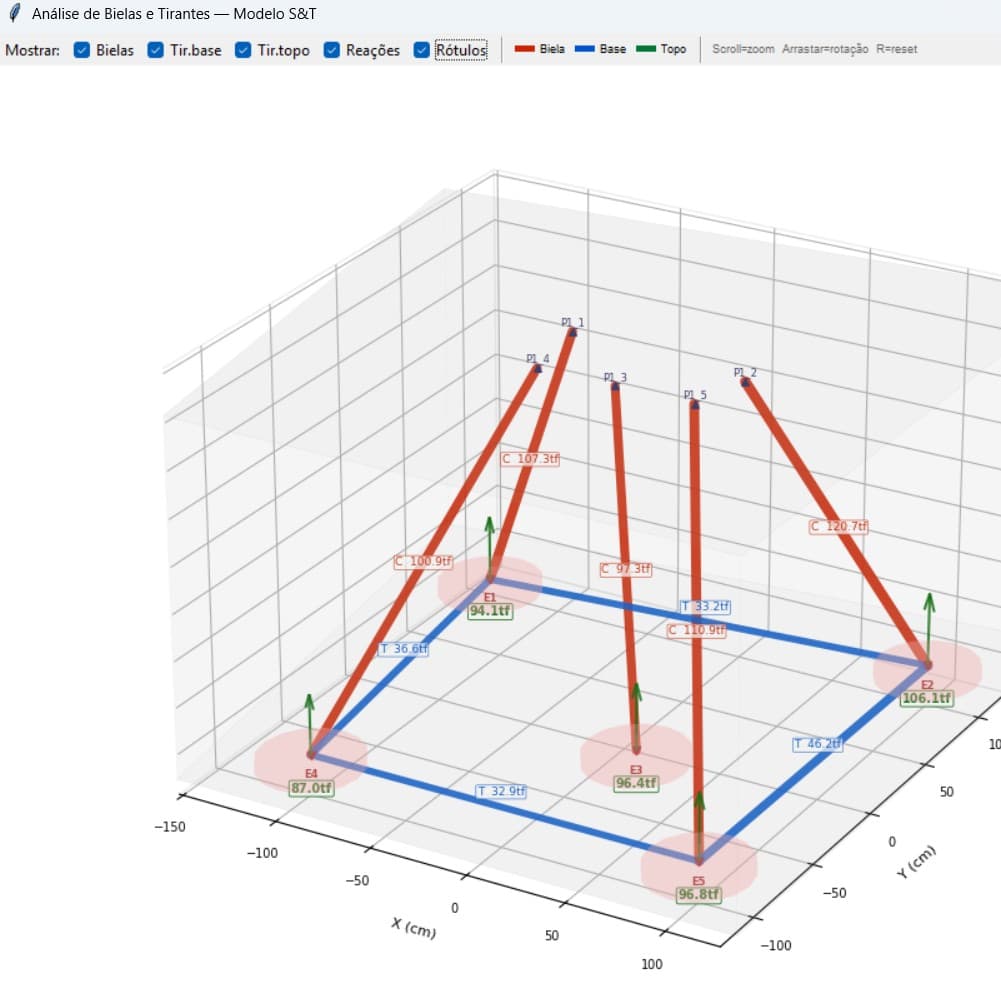1001x1001 pixels.
Task: Click the 'T 33.2tf' tie label
Action: (705, 606)
